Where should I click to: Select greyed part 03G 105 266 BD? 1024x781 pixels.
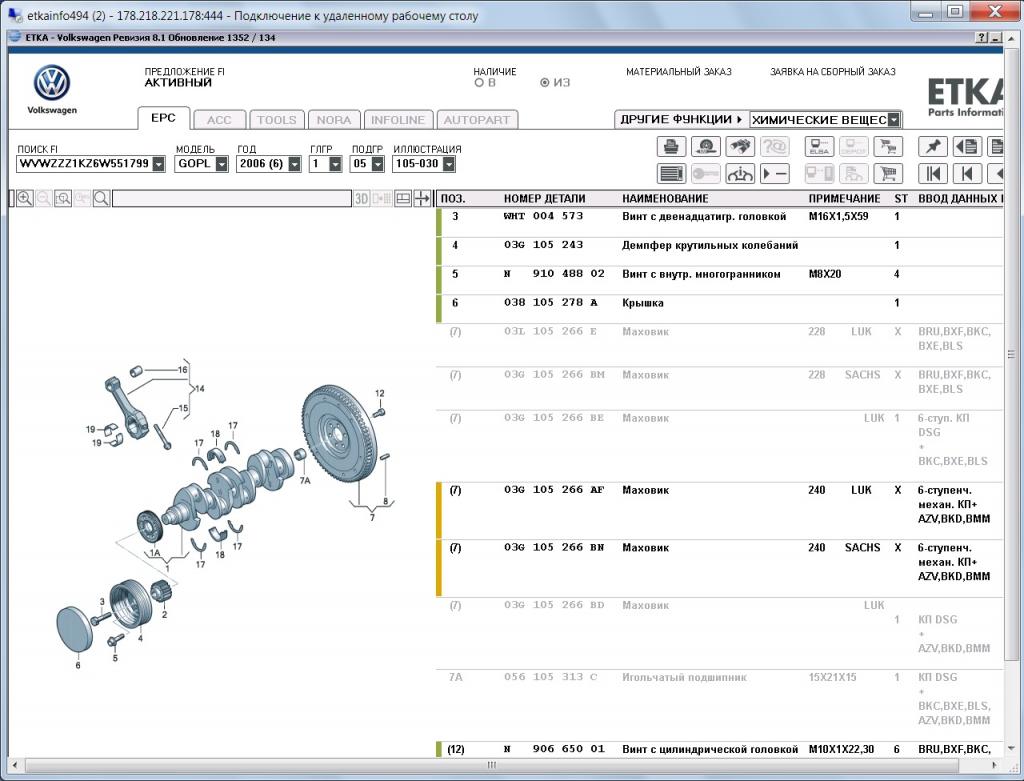pyautogui.click(x=720, y=633)
